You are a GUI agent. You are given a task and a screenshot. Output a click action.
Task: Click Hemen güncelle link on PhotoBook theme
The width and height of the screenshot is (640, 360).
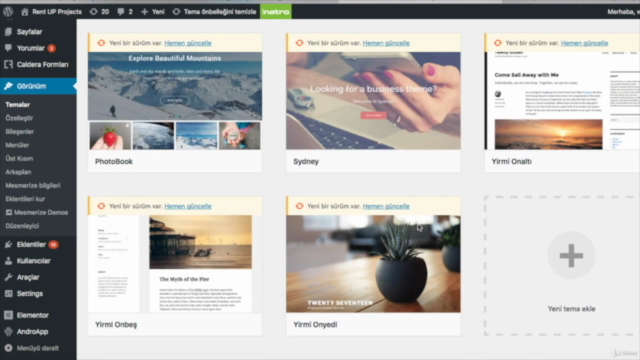tap(188, 43)
